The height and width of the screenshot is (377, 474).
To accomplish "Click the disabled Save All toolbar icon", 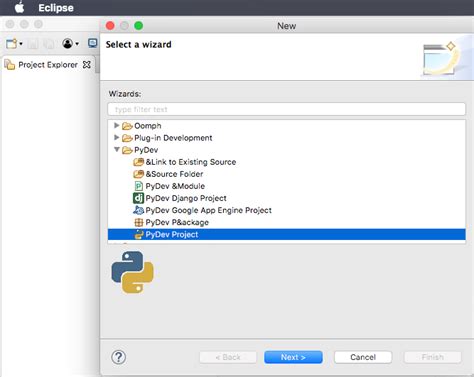I will click(49, 44).
